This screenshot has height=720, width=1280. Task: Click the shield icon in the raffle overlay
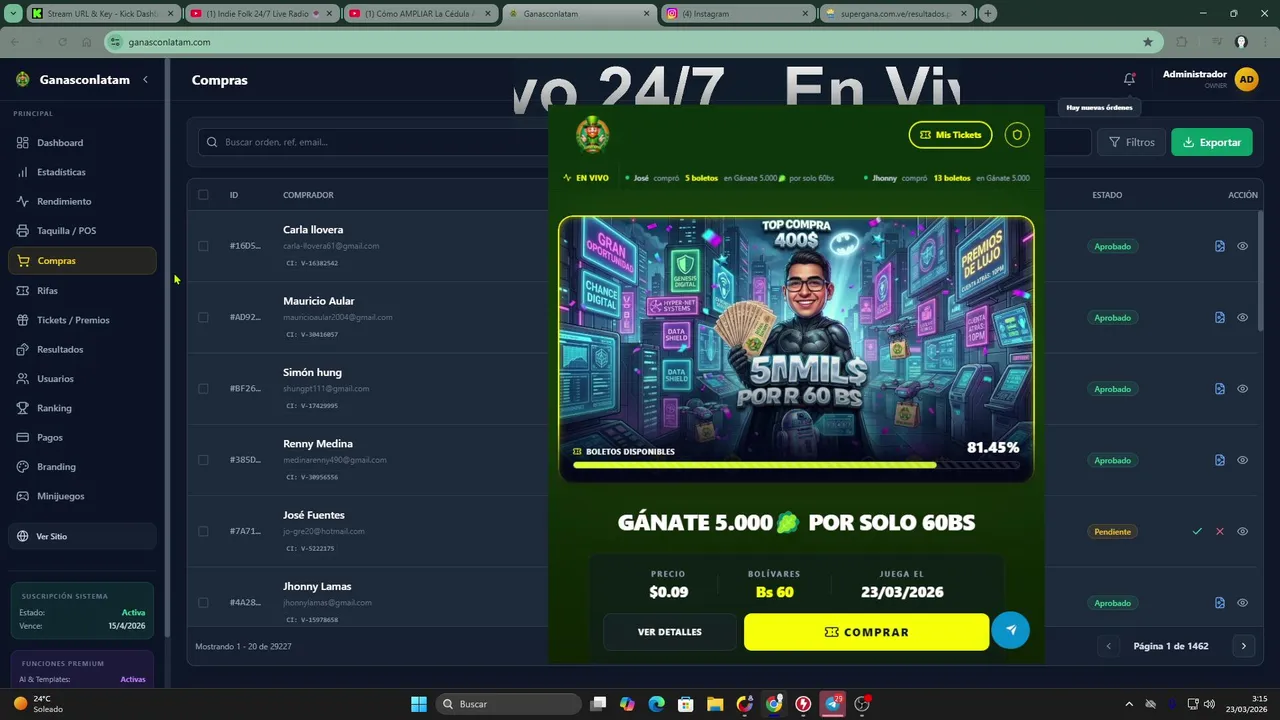tap(1017, 134)
